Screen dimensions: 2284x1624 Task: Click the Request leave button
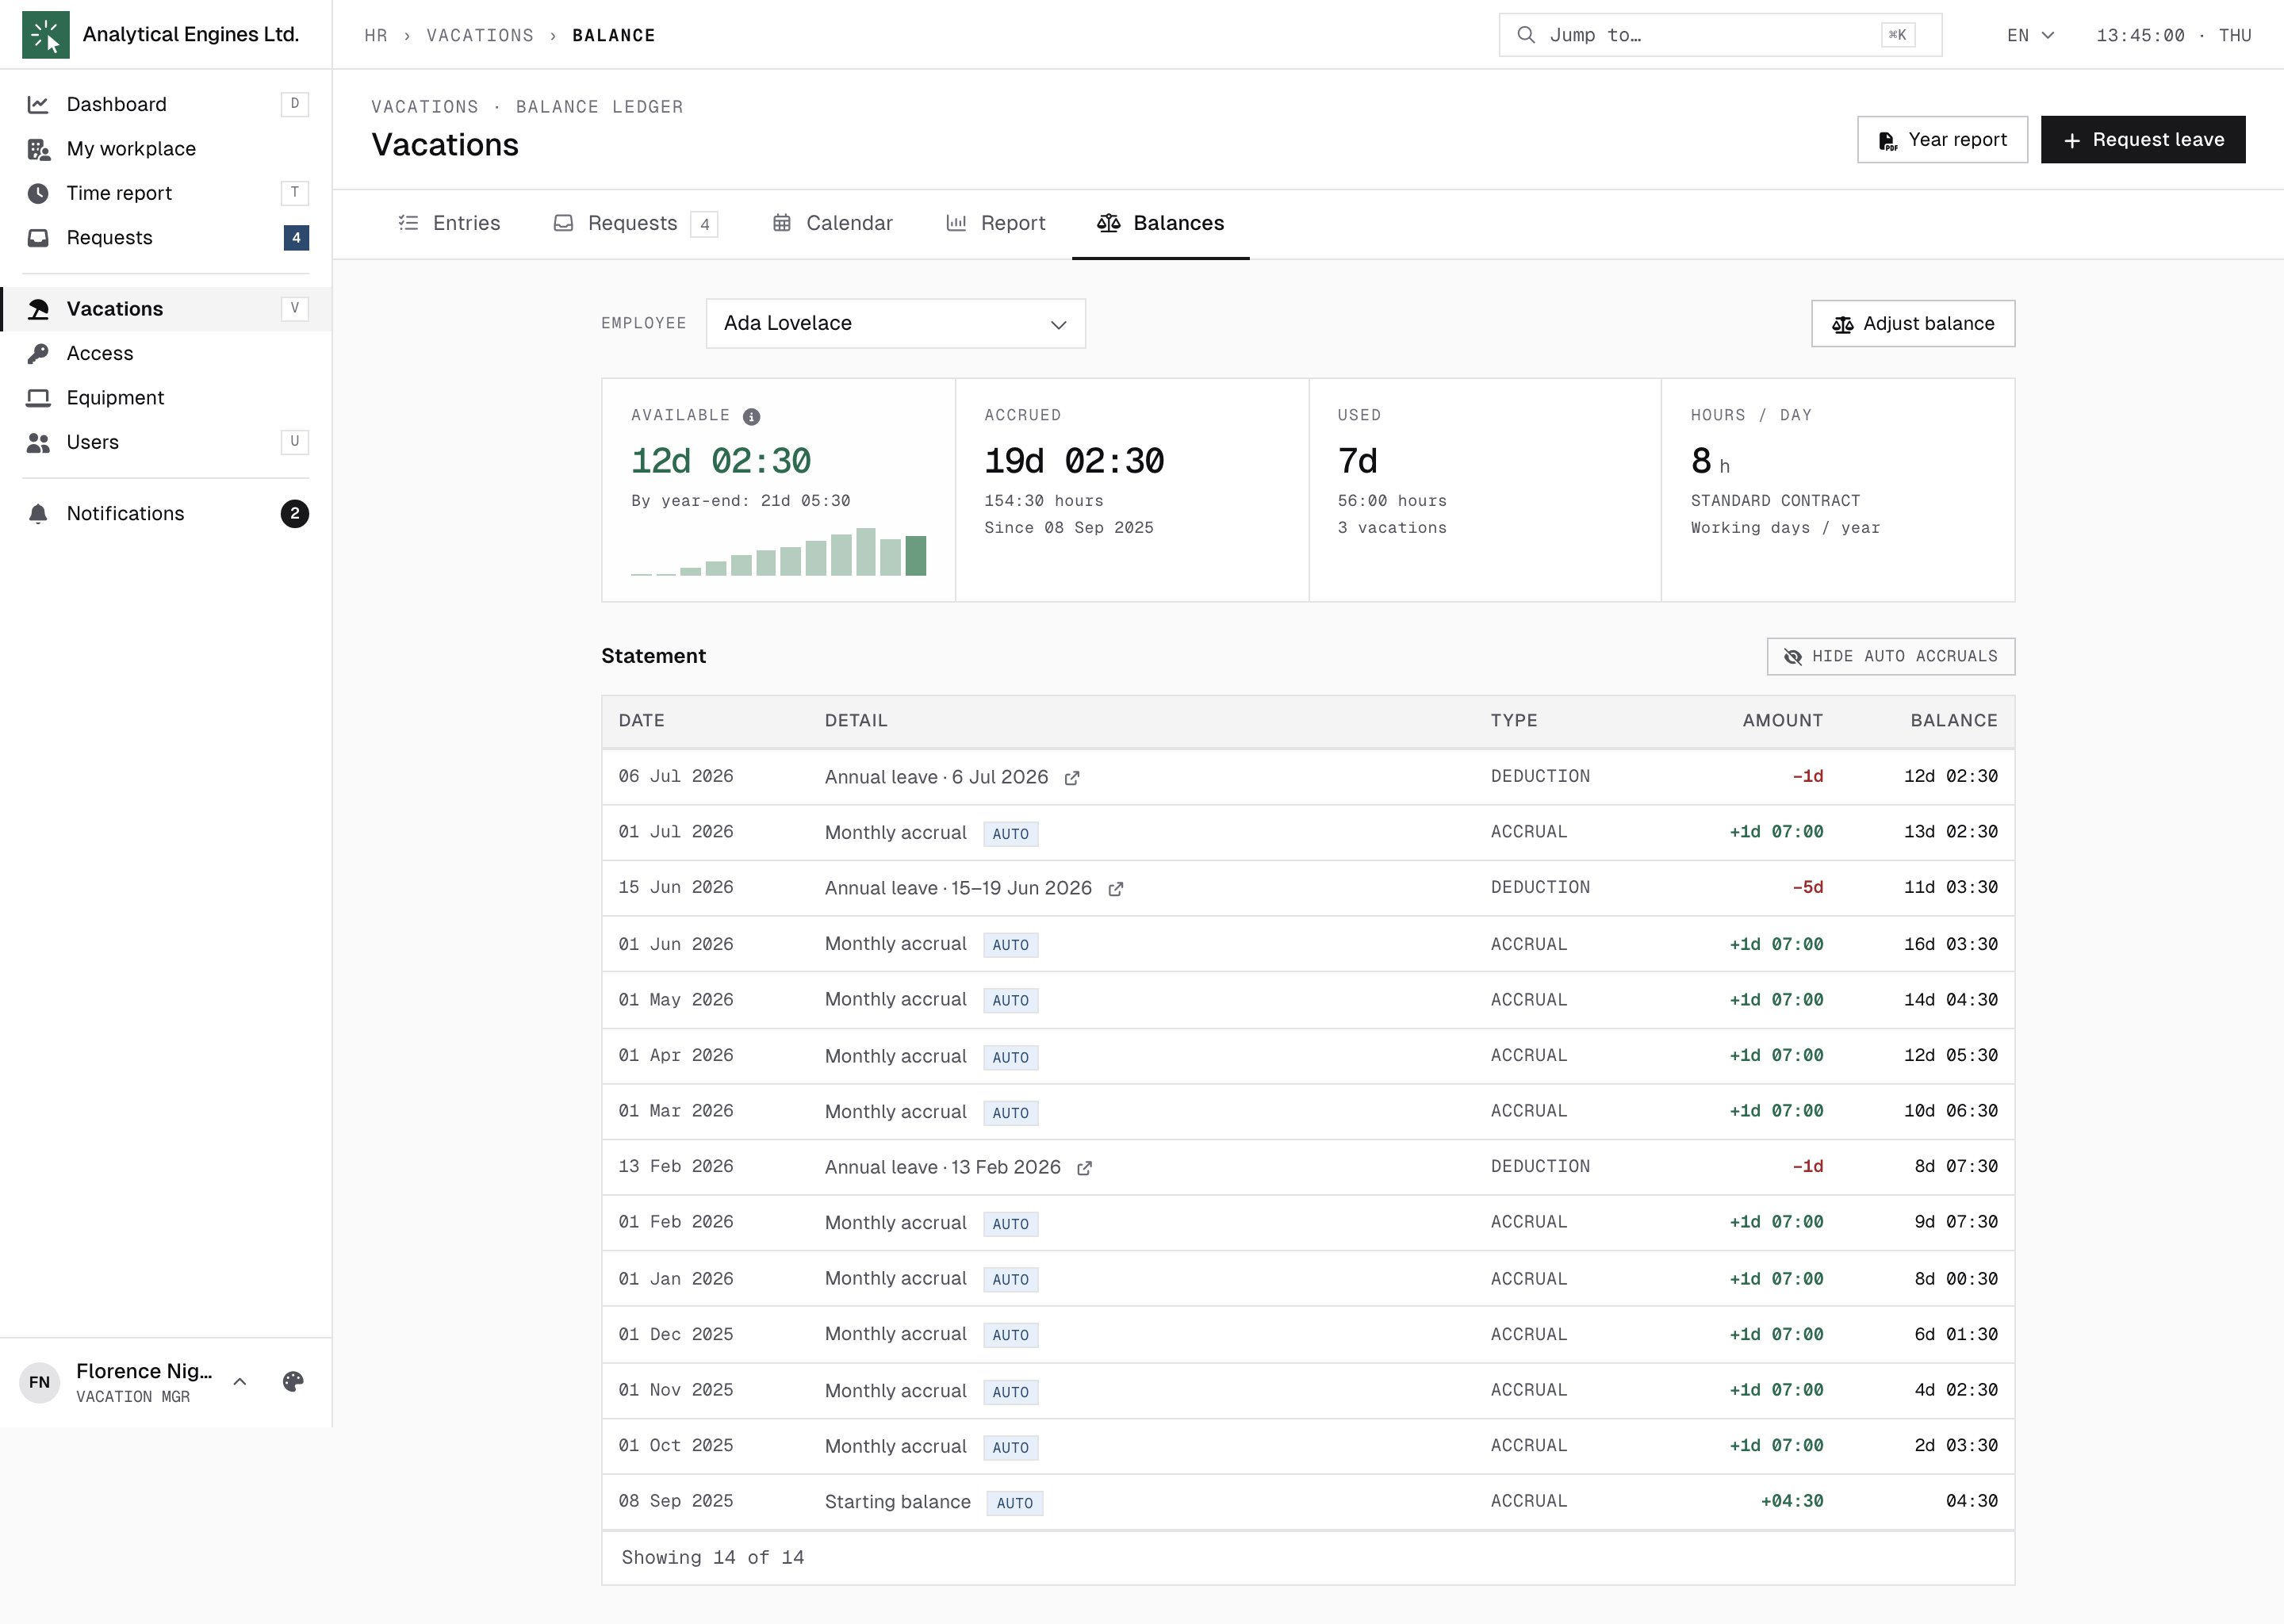click(x=2143, y=140)
